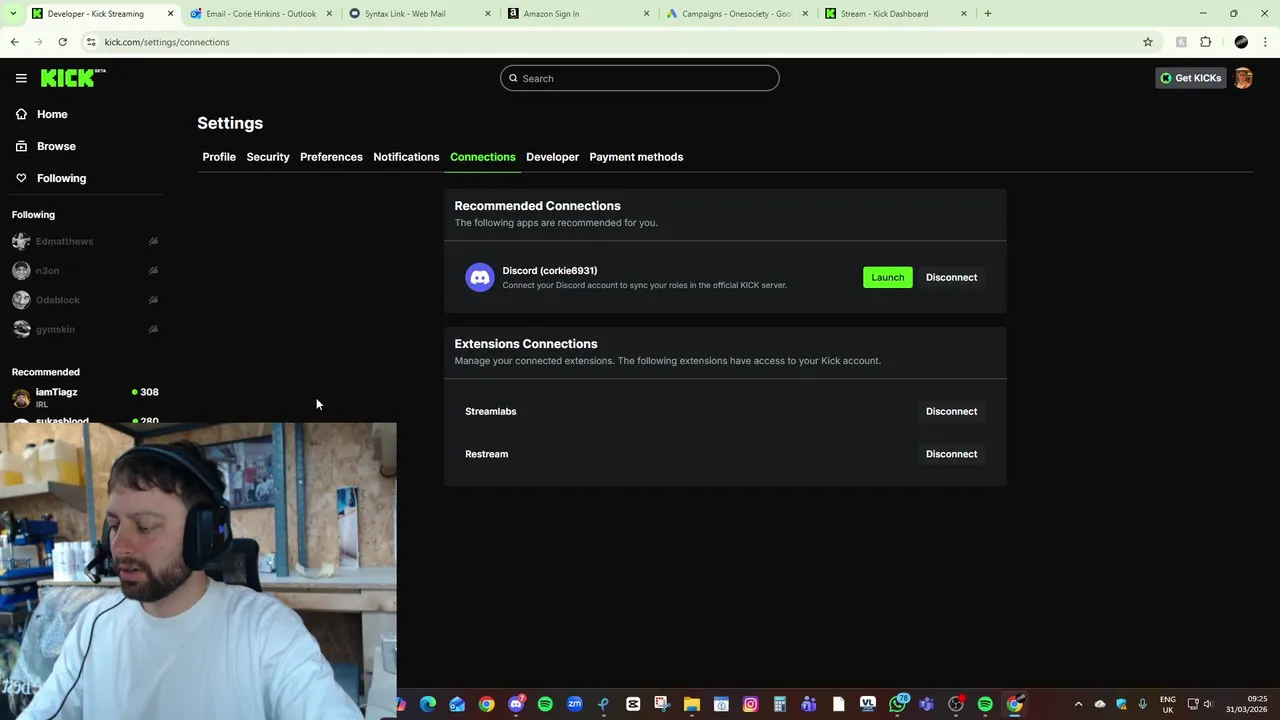Launch the Discord connection
The height and width of the screenshot is (720, 1280).
887,277
